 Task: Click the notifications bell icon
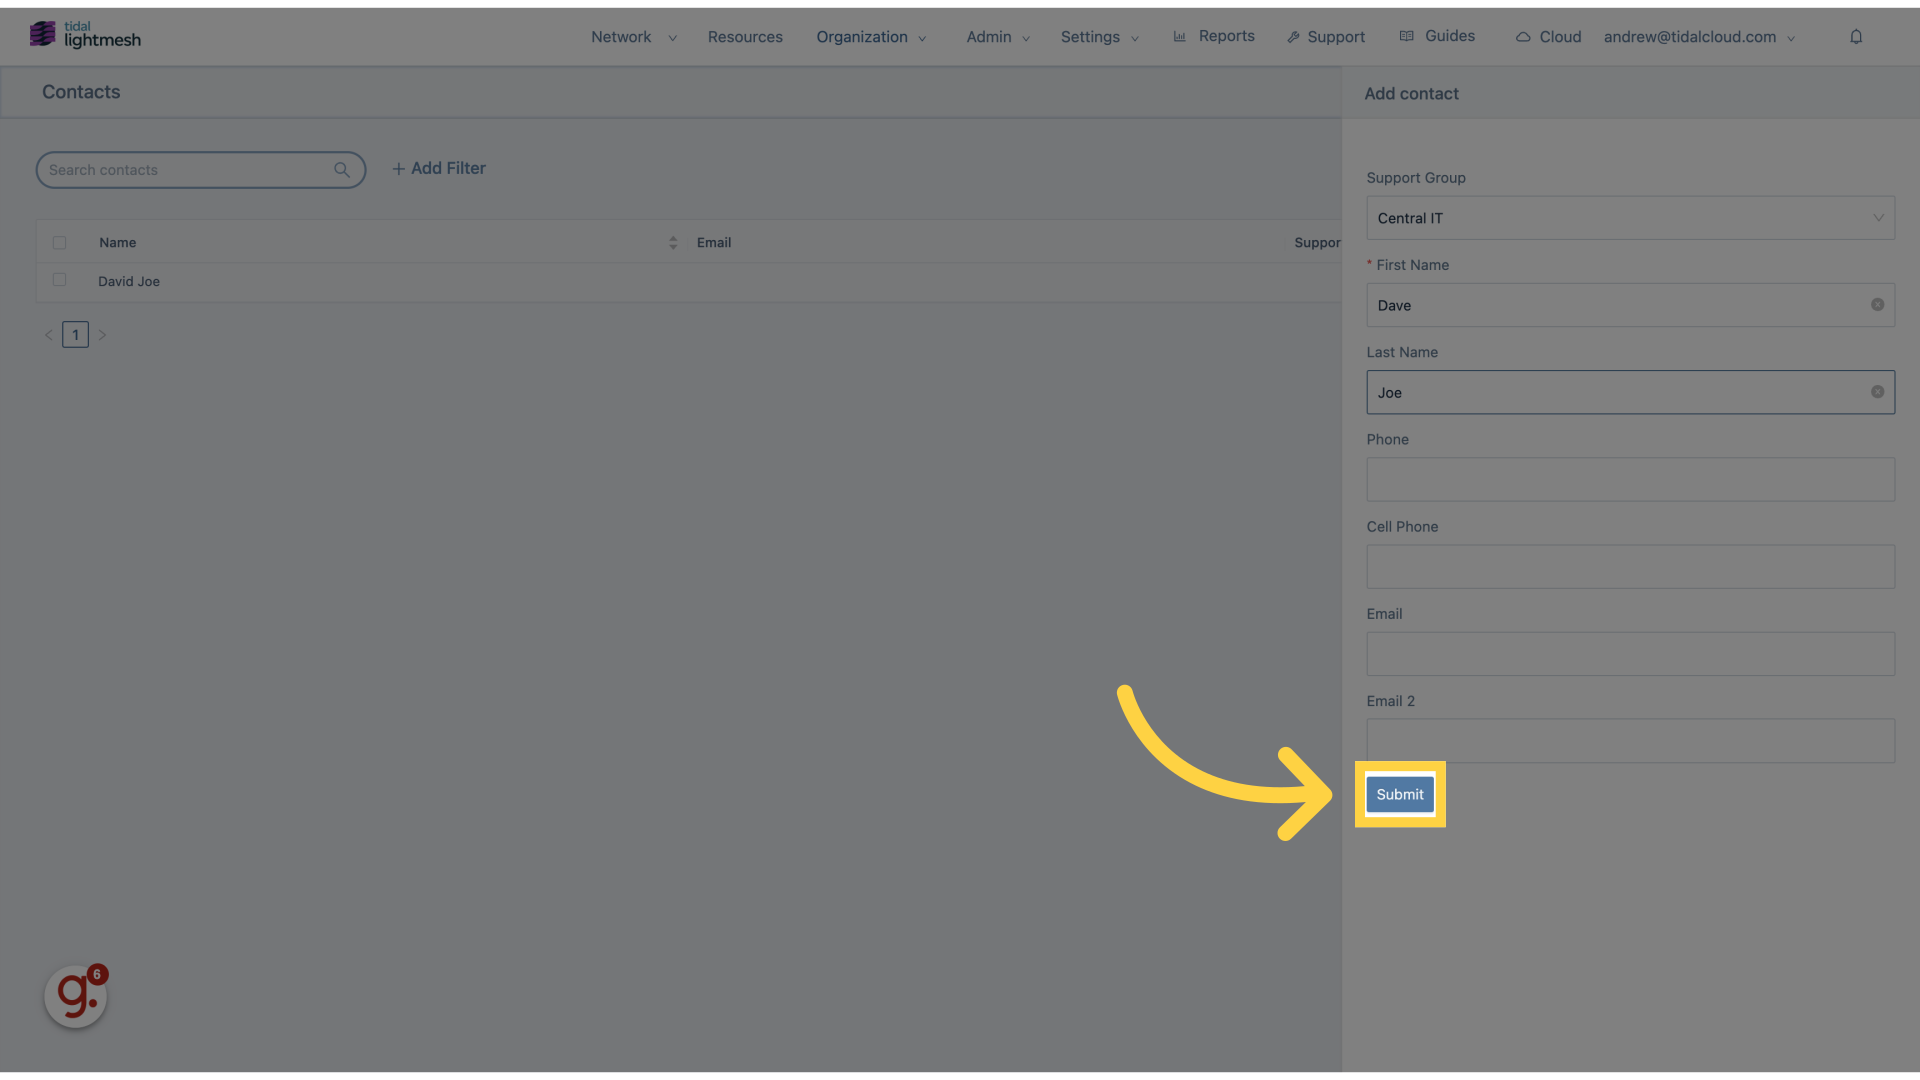point(1855,36)
